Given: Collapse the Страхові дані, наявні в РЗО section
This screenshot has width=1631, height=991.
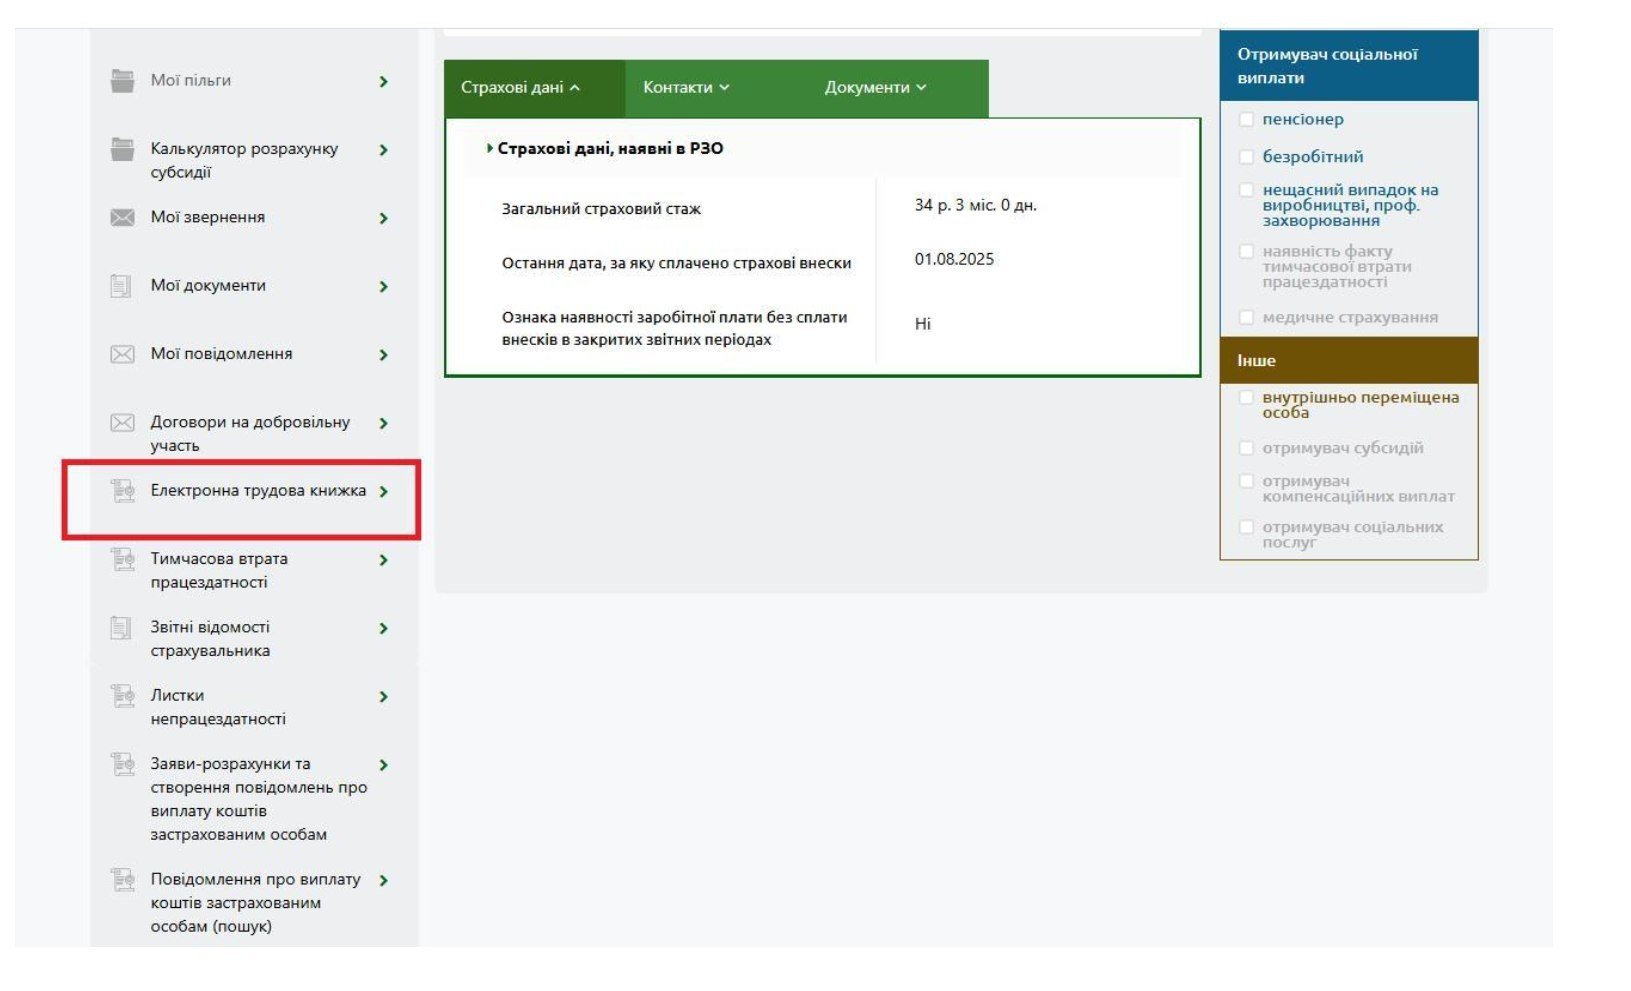Looking at the screenshot, I should click(609, 149).
